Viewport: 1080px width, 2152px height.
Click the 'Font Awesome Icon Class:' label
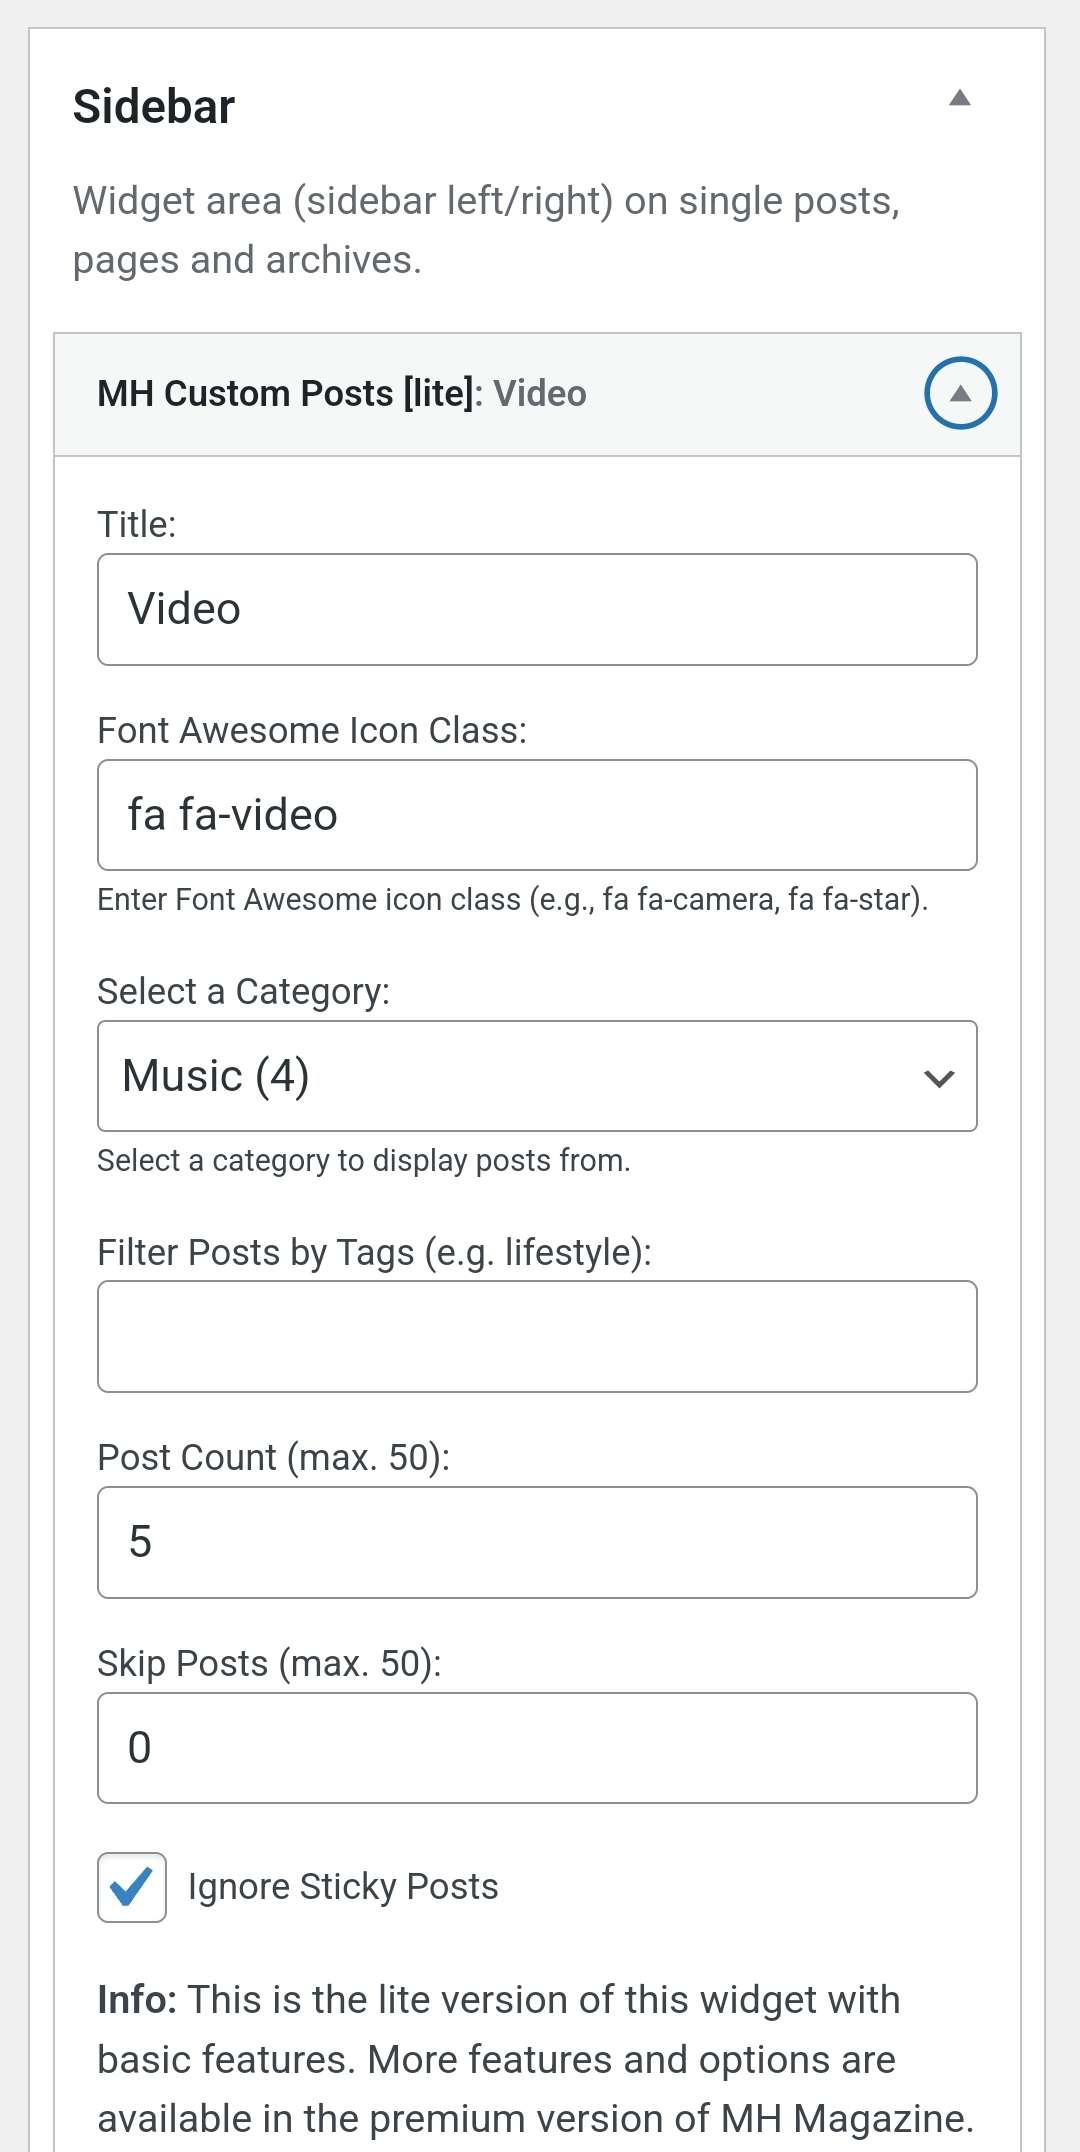click(312, 731)
